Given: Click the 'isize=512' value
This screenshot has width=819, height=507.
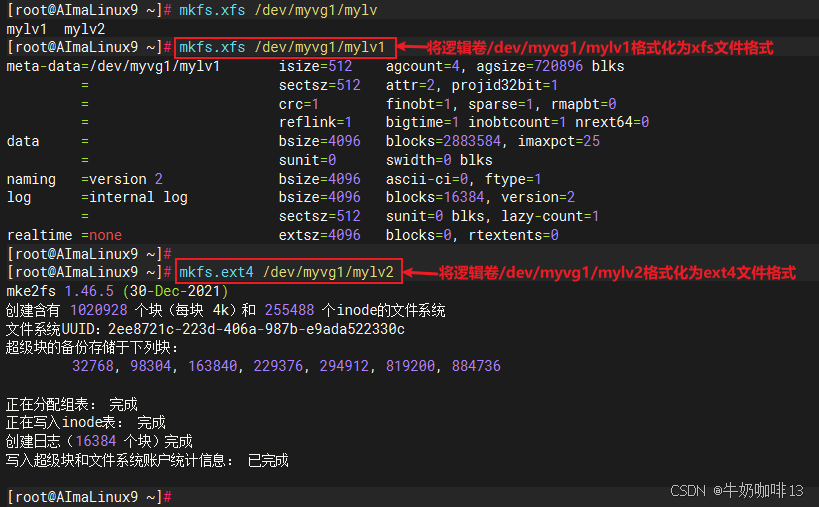Looking at the screenshot, I should pyautogui.click(x=315, y=66).
